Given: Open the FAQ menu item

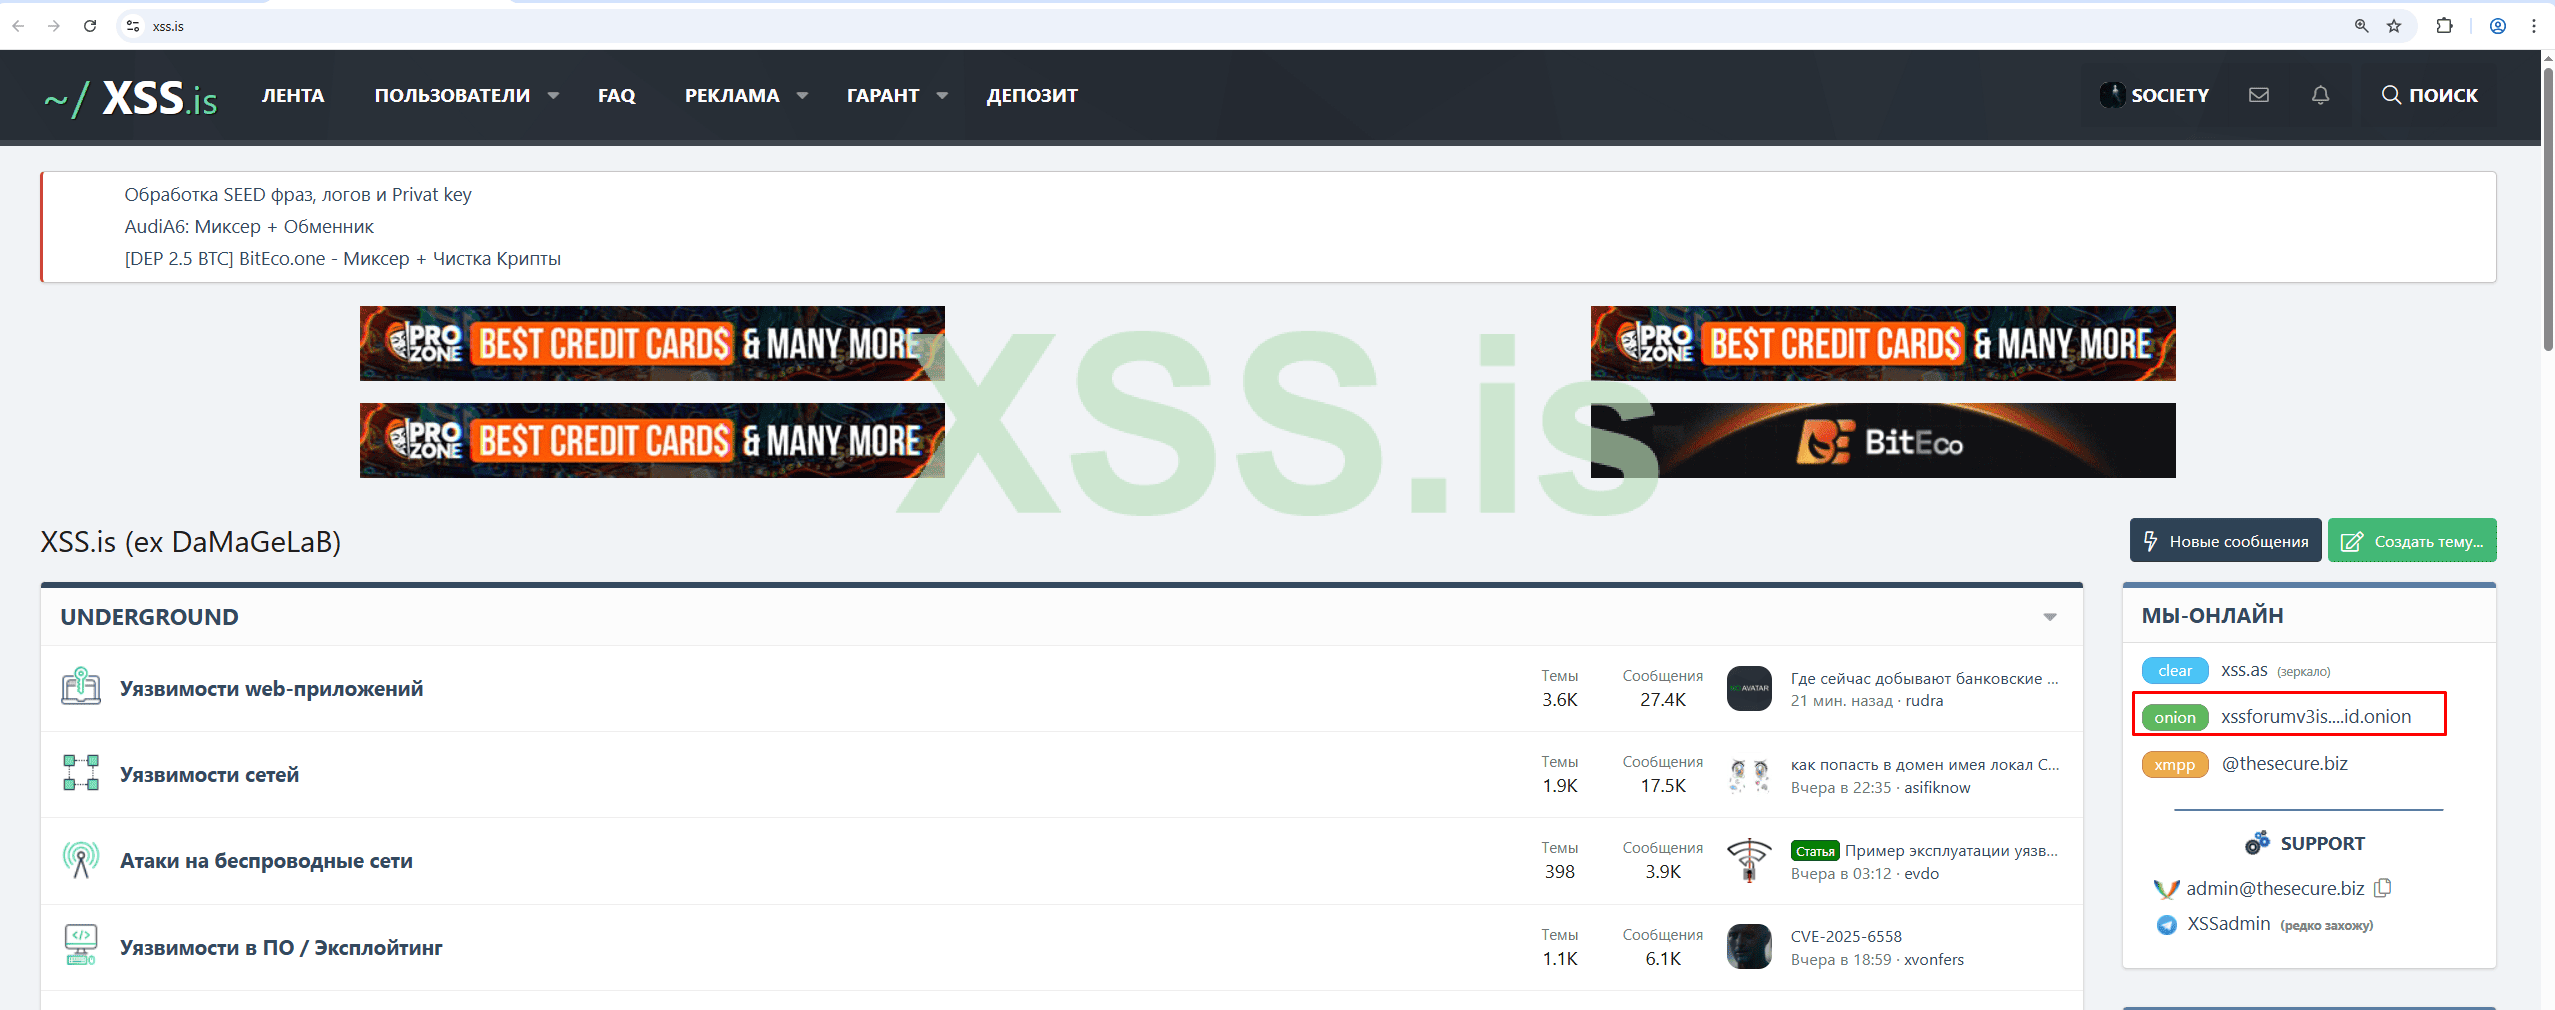Looking at the screenshot, I should pyautogui.click(x=617, y=96).
